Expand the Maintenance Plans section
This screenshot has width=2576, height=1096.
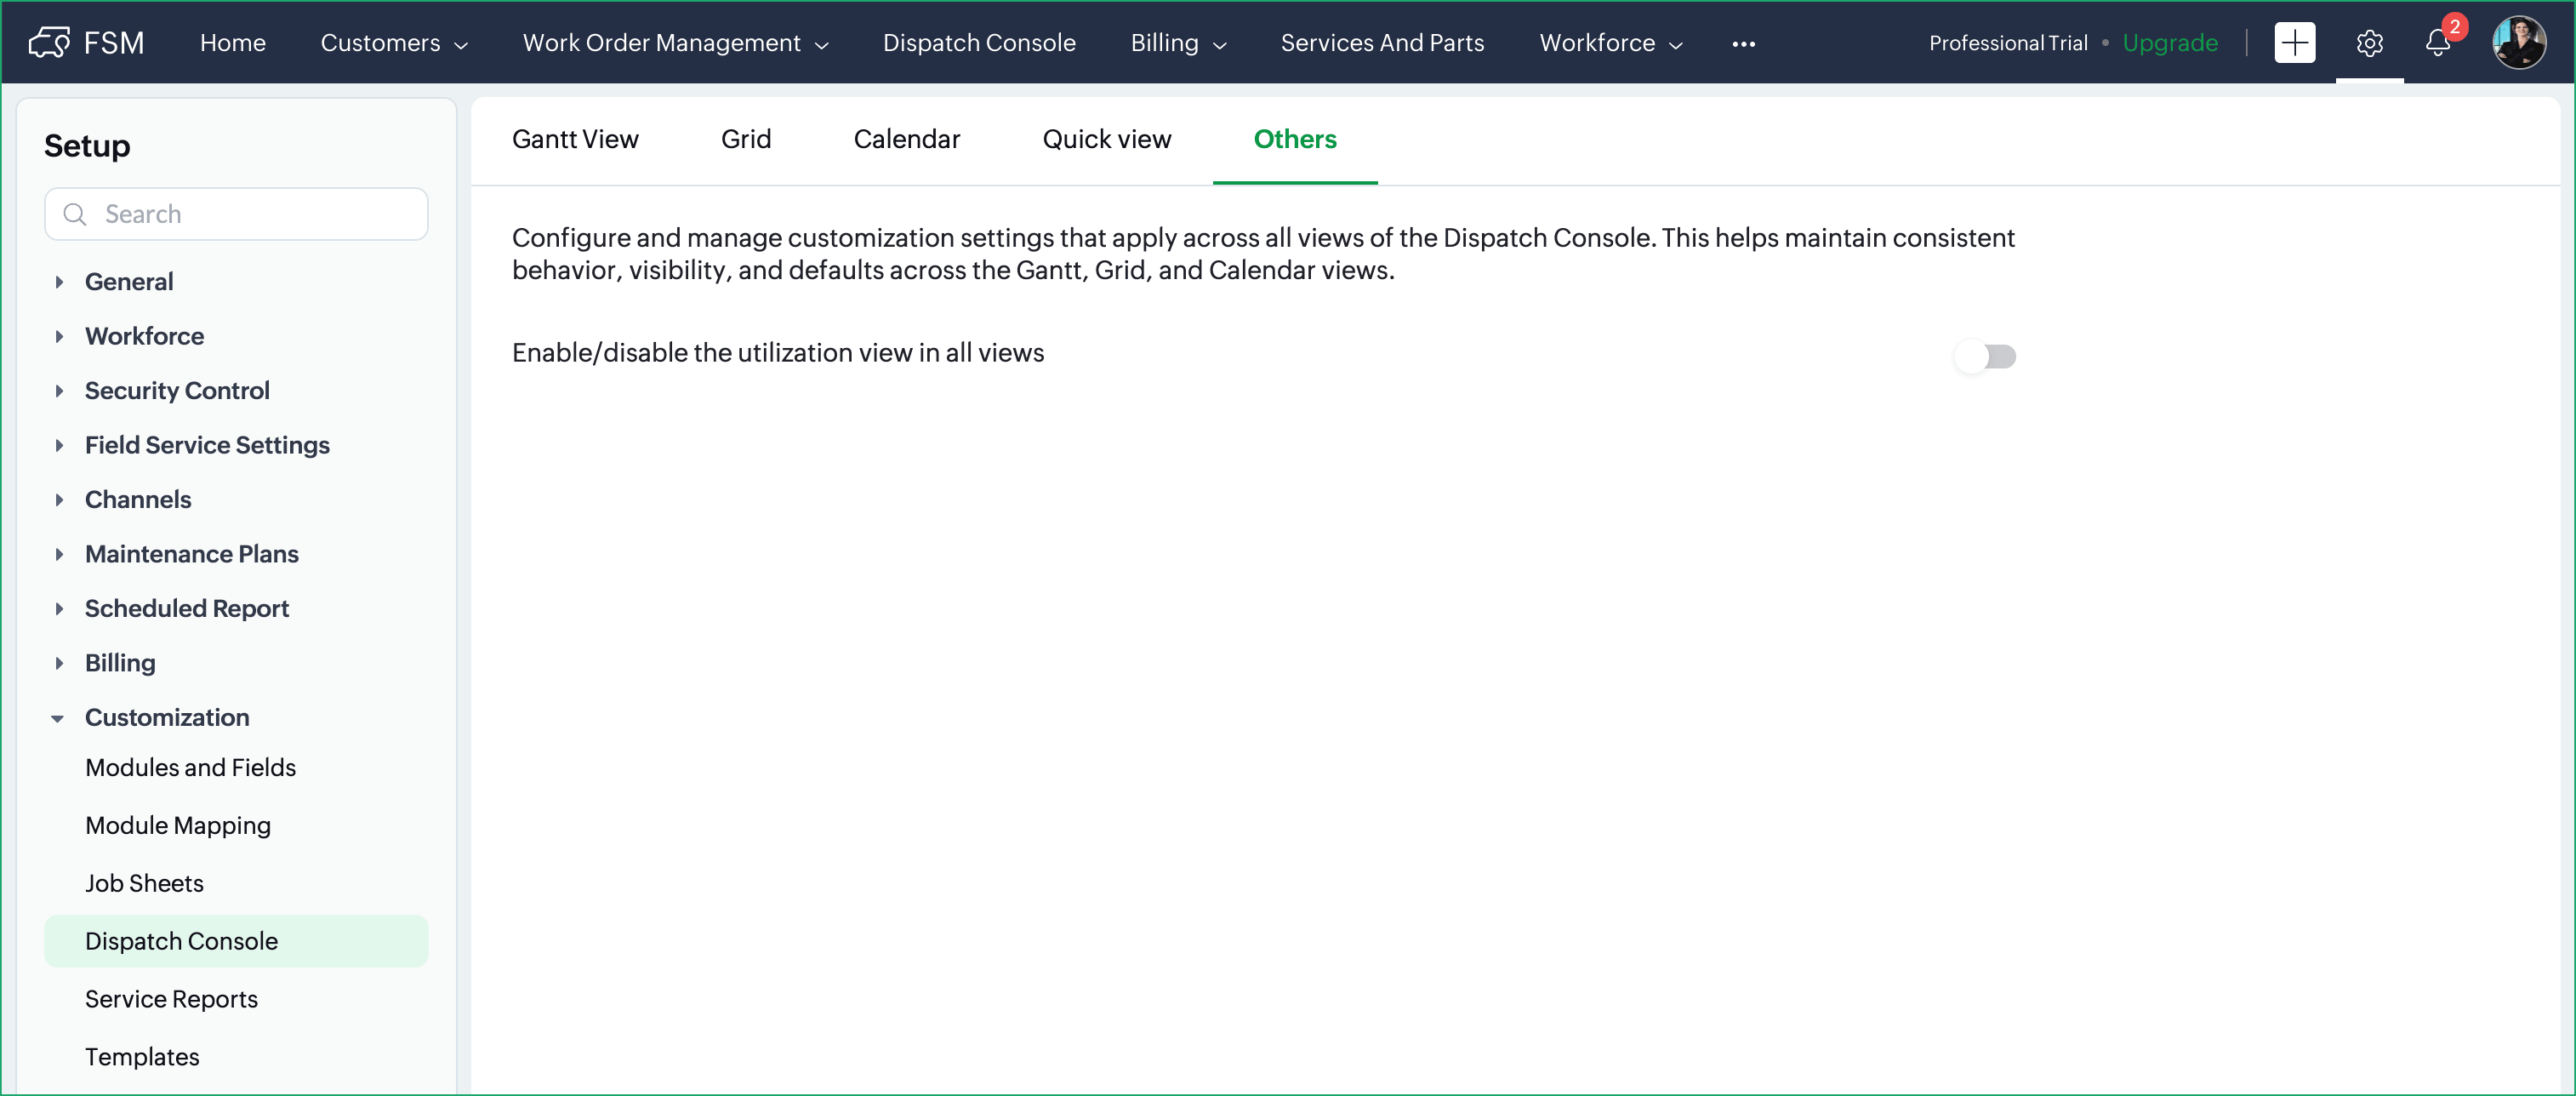(59, 554)
